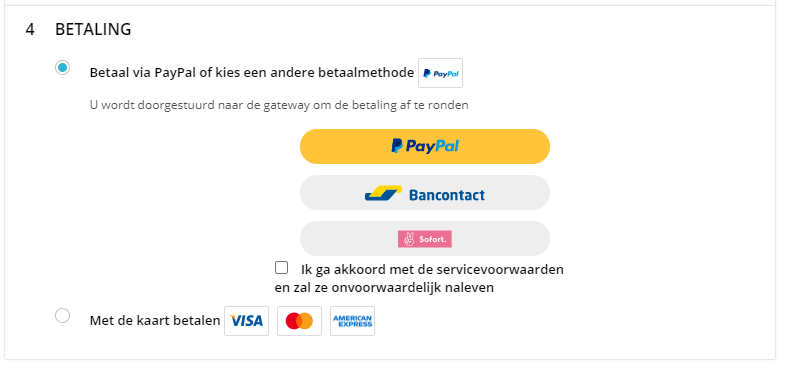Click the Visa card icon
This screenshot has height=371, width=790.
[x=246, y=321]
